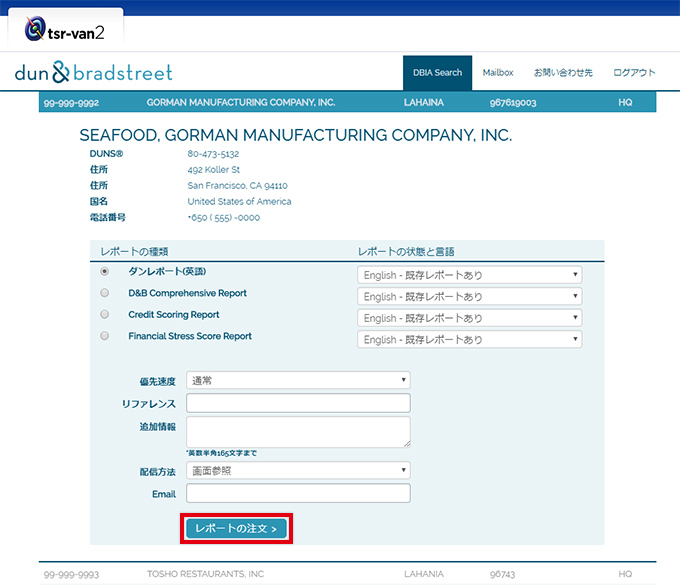This screenshot has height=586, width=680.
Task: Click DUNS number 99-999-9992
Action: tap(72, 103)
